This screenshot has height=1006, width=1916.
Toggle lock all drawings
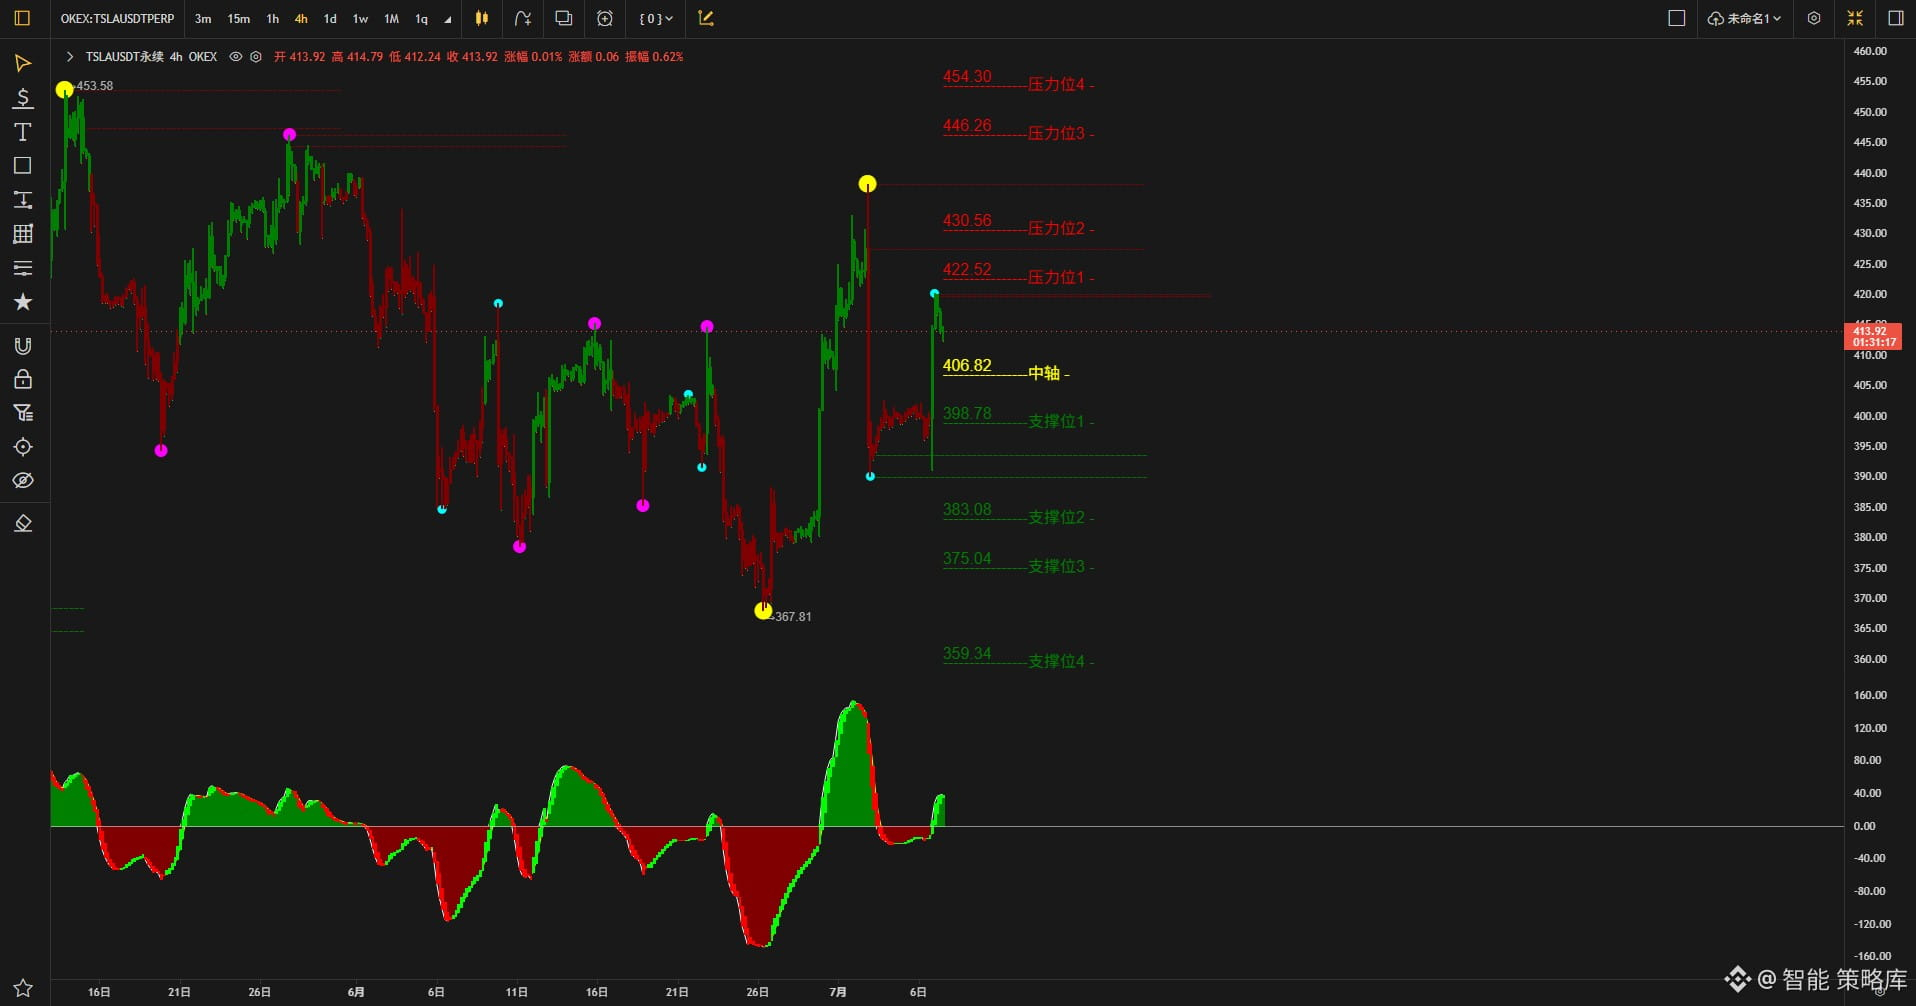(23, 379)
